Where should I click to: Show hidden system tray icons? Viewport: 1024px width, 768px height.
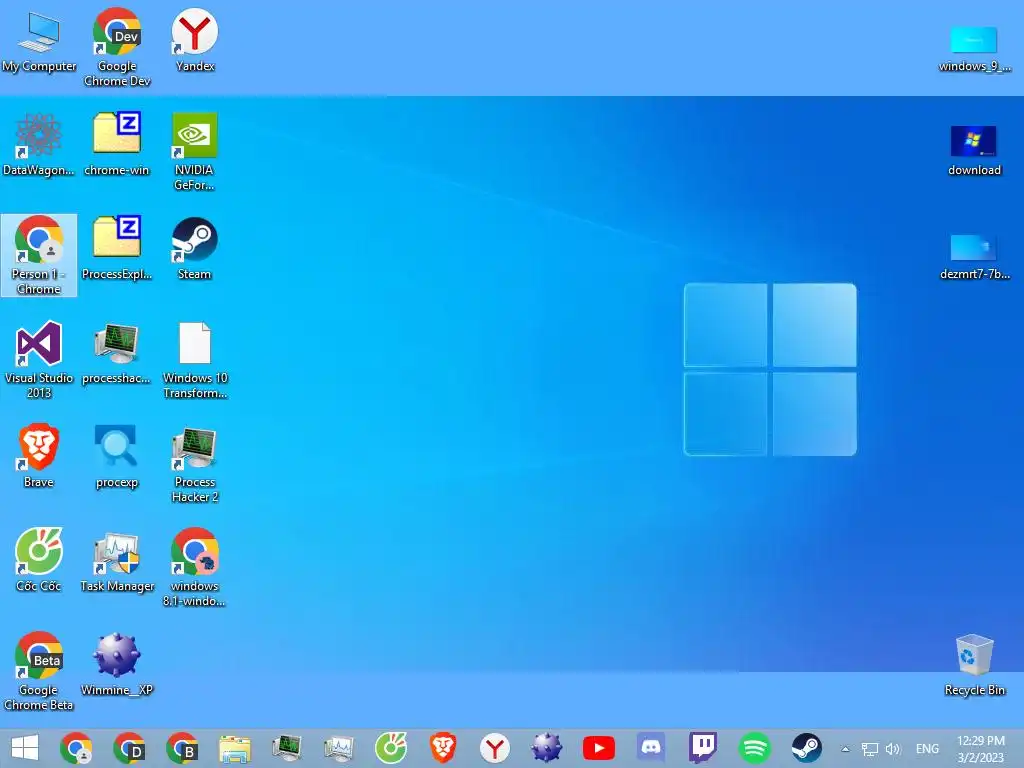pos(845,749)
